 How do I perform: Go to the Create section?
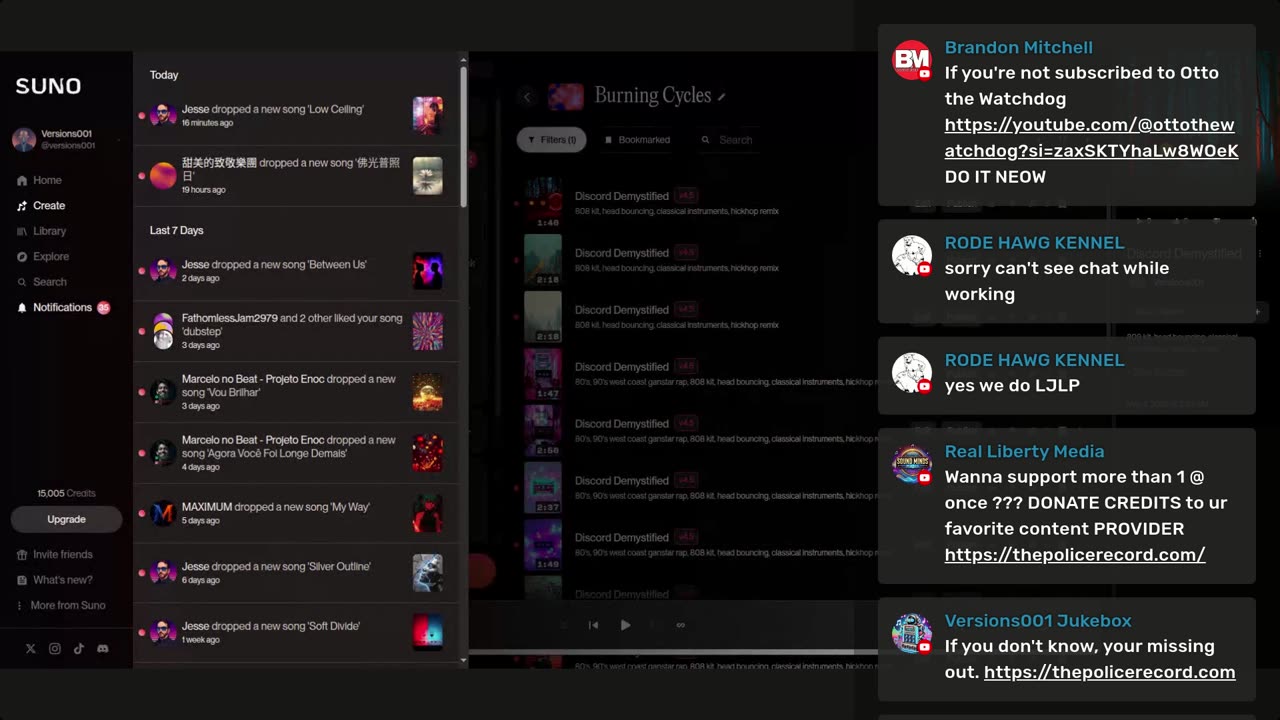tap(41, 205)
